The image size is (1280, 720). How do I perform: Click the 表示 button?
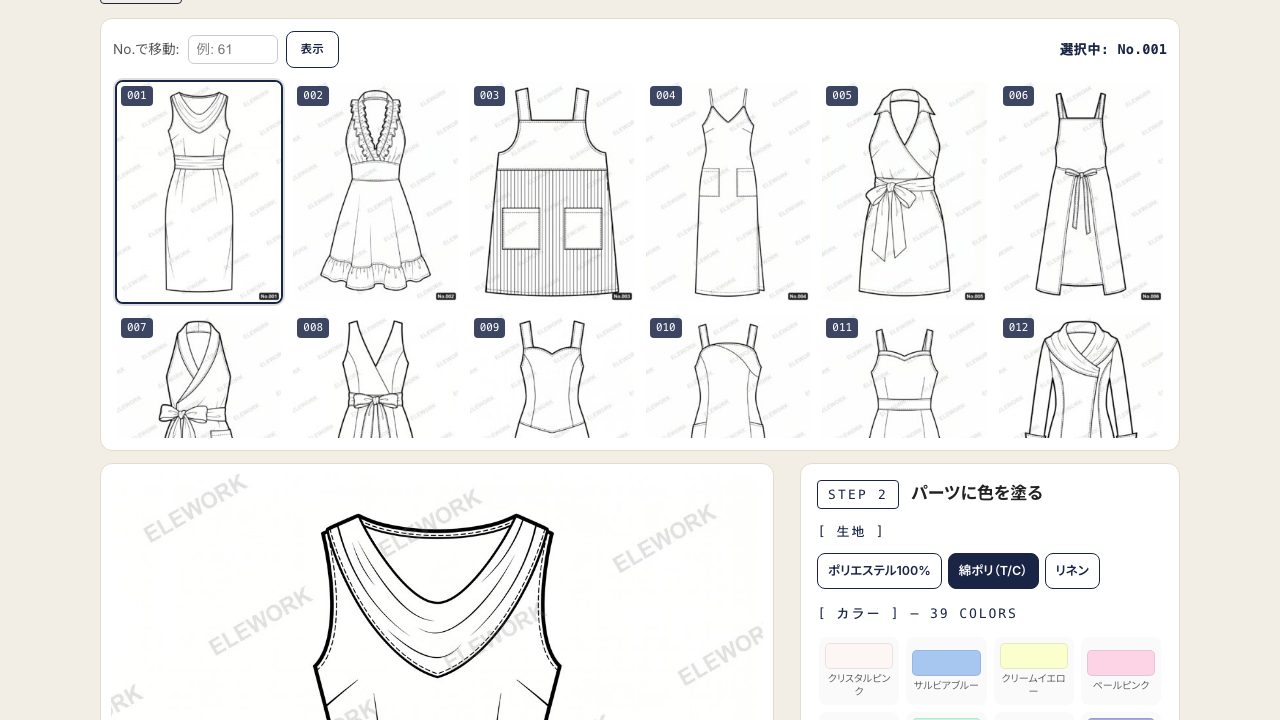(x=312, y=49)
